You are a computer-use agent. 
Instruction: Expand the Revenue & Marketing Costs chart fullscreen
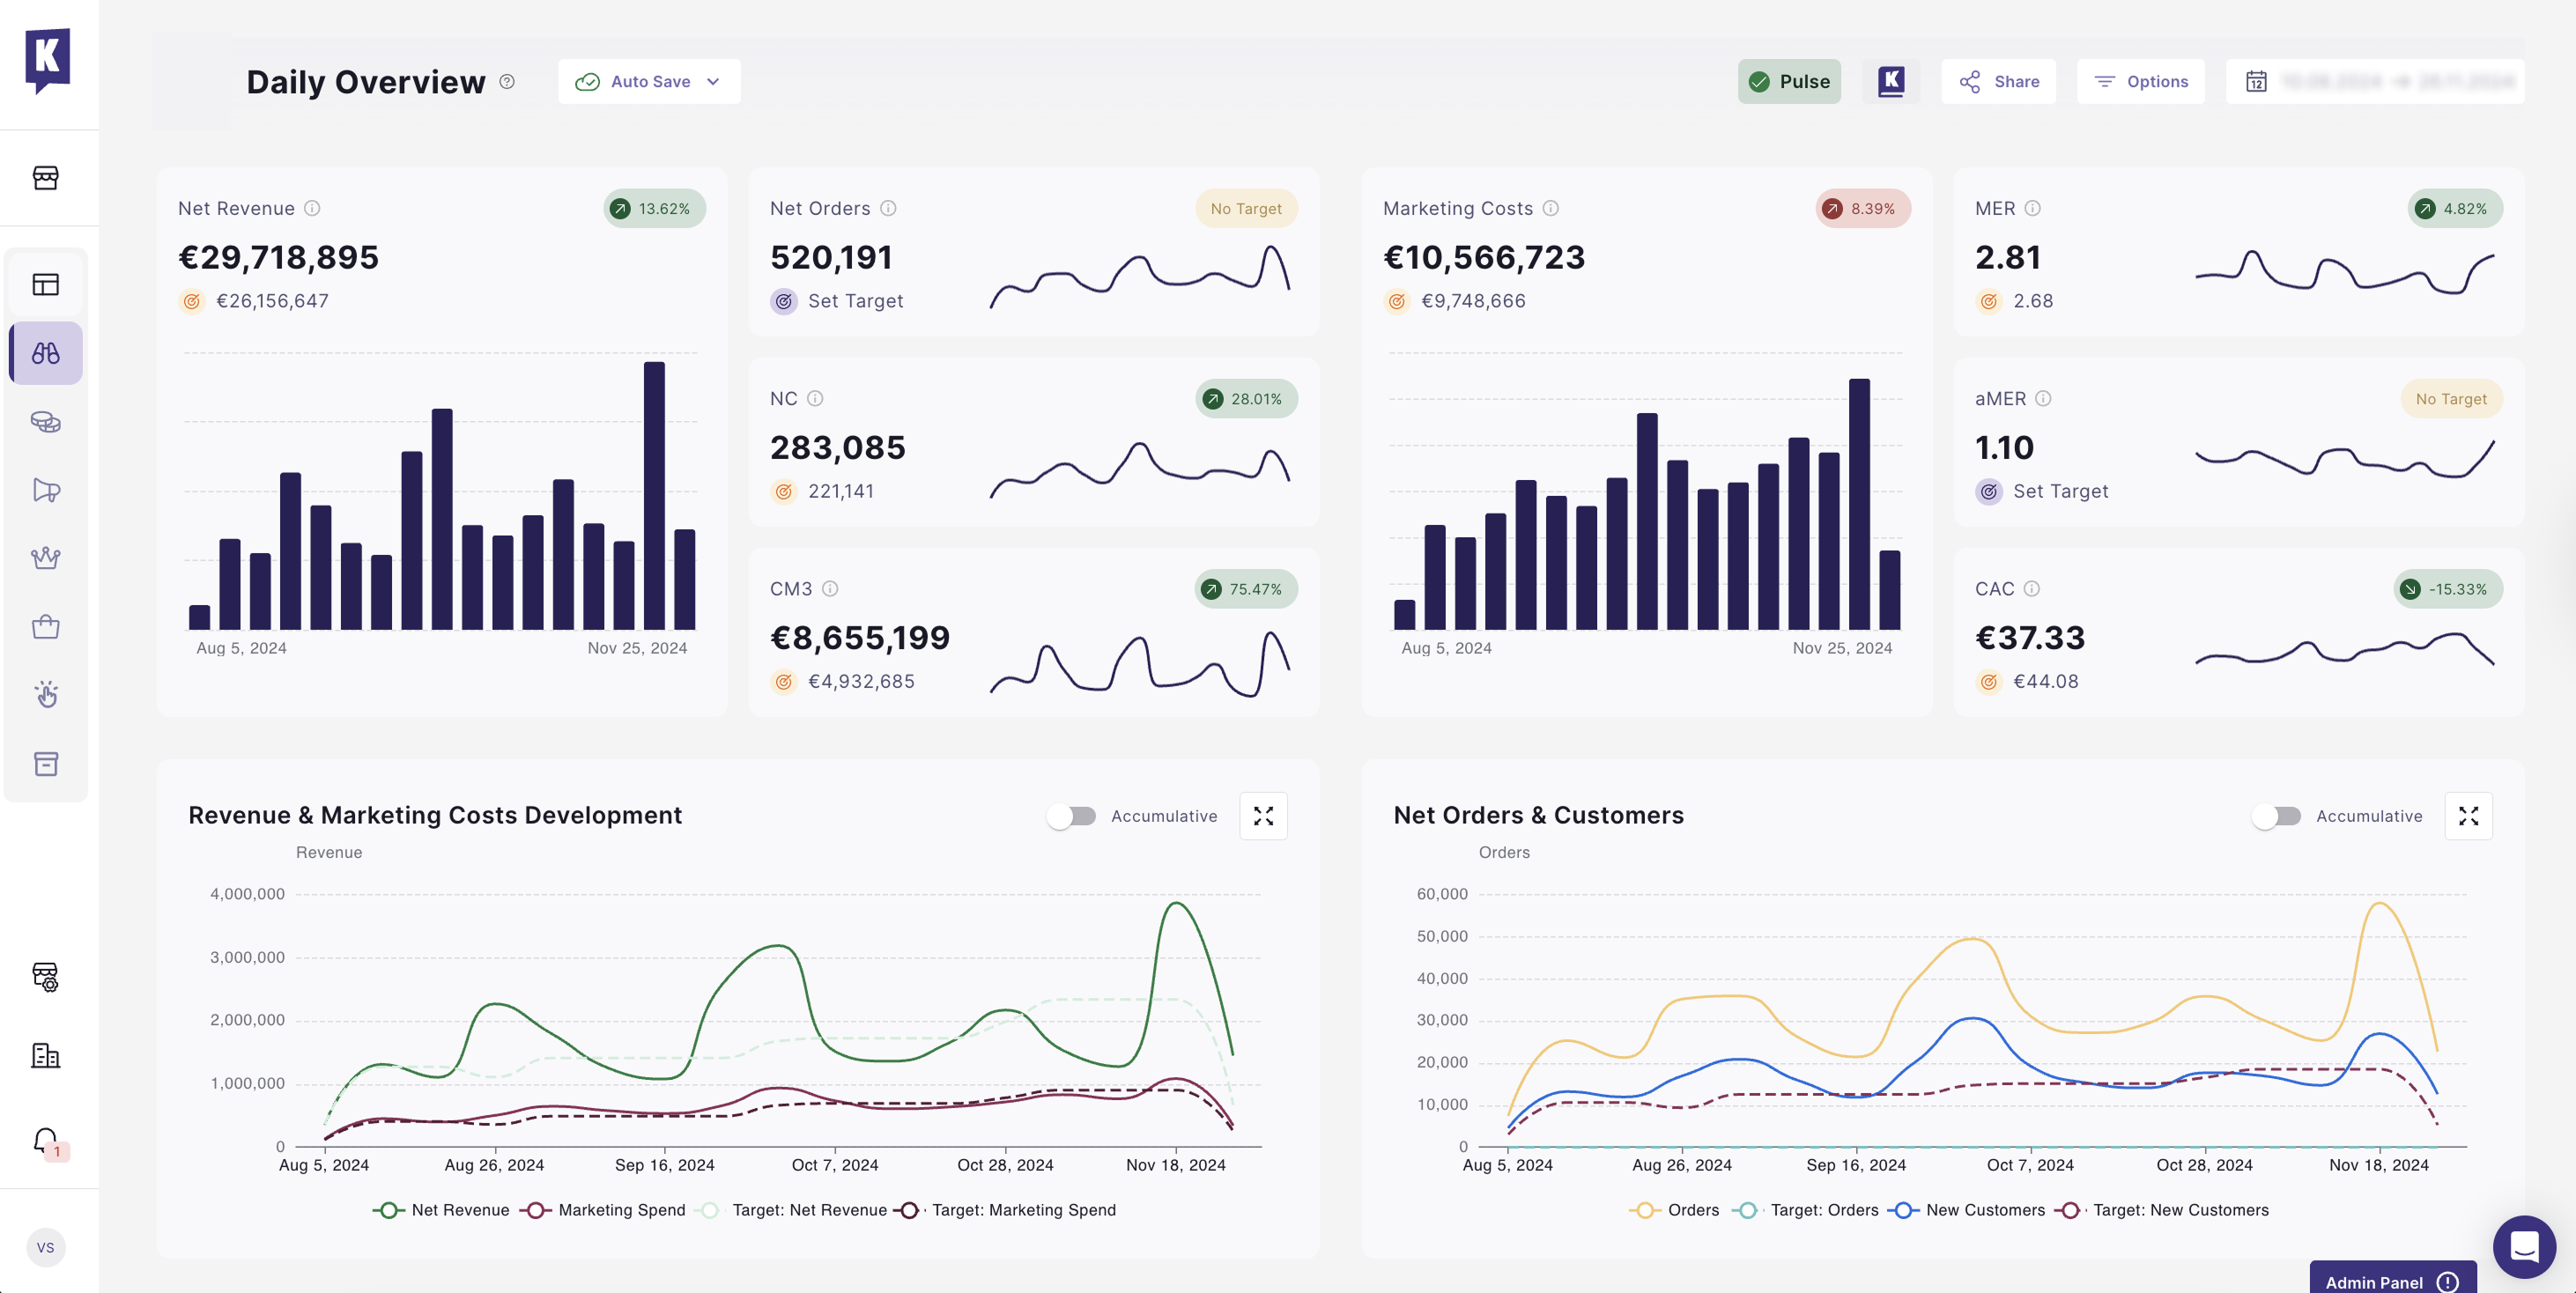tap(1263, 816)
